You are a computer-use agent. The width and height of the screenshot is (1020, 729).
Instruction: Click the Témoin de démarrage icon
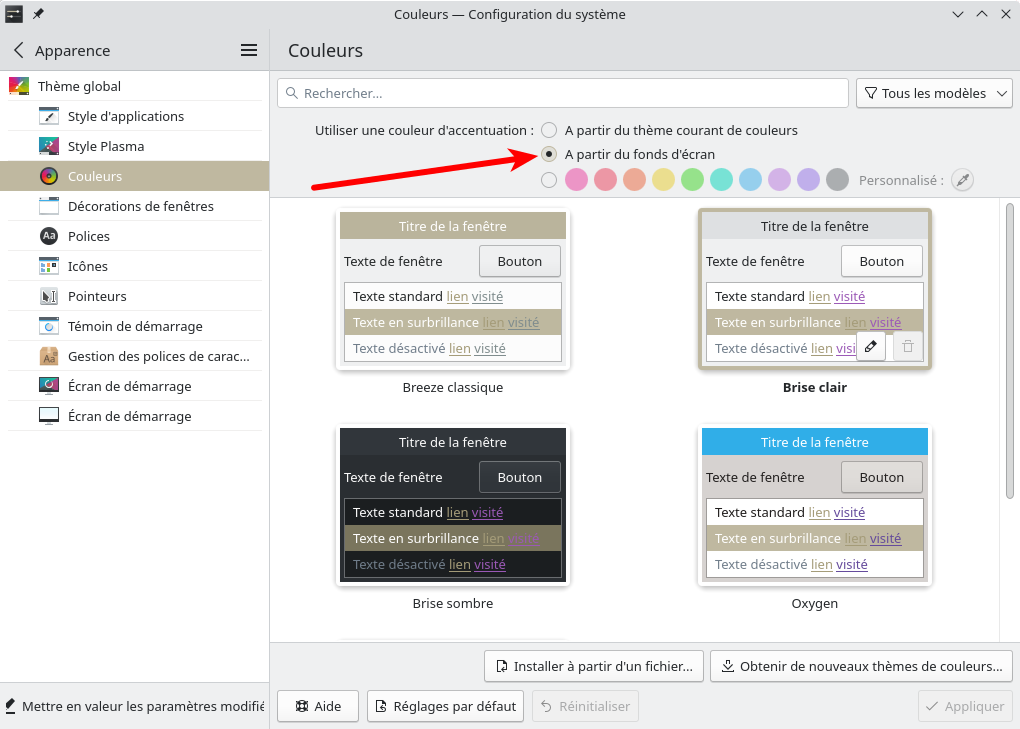[49, 326]
